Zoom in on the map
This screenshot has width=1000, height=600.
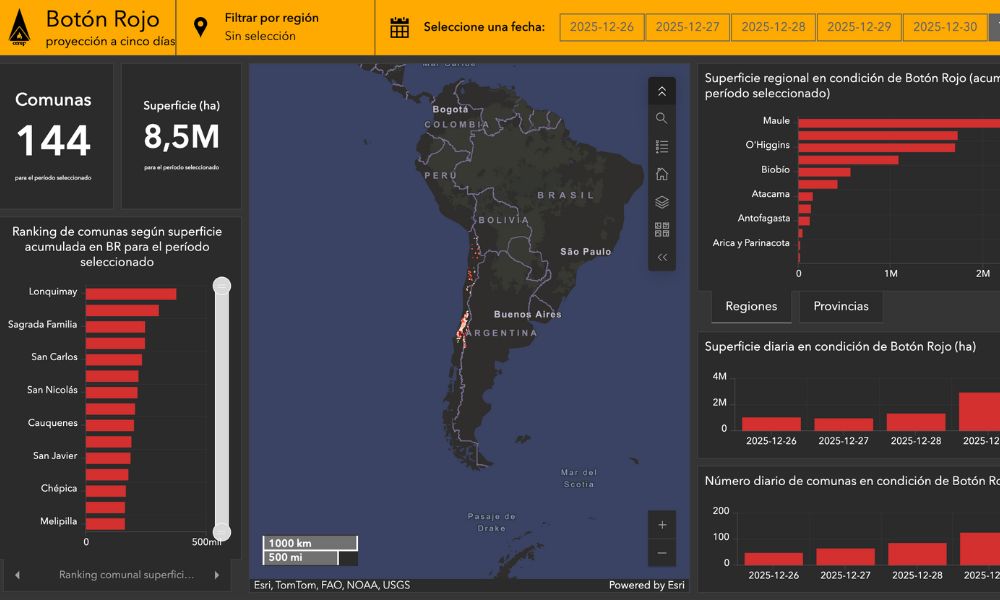tap(662, 525)
